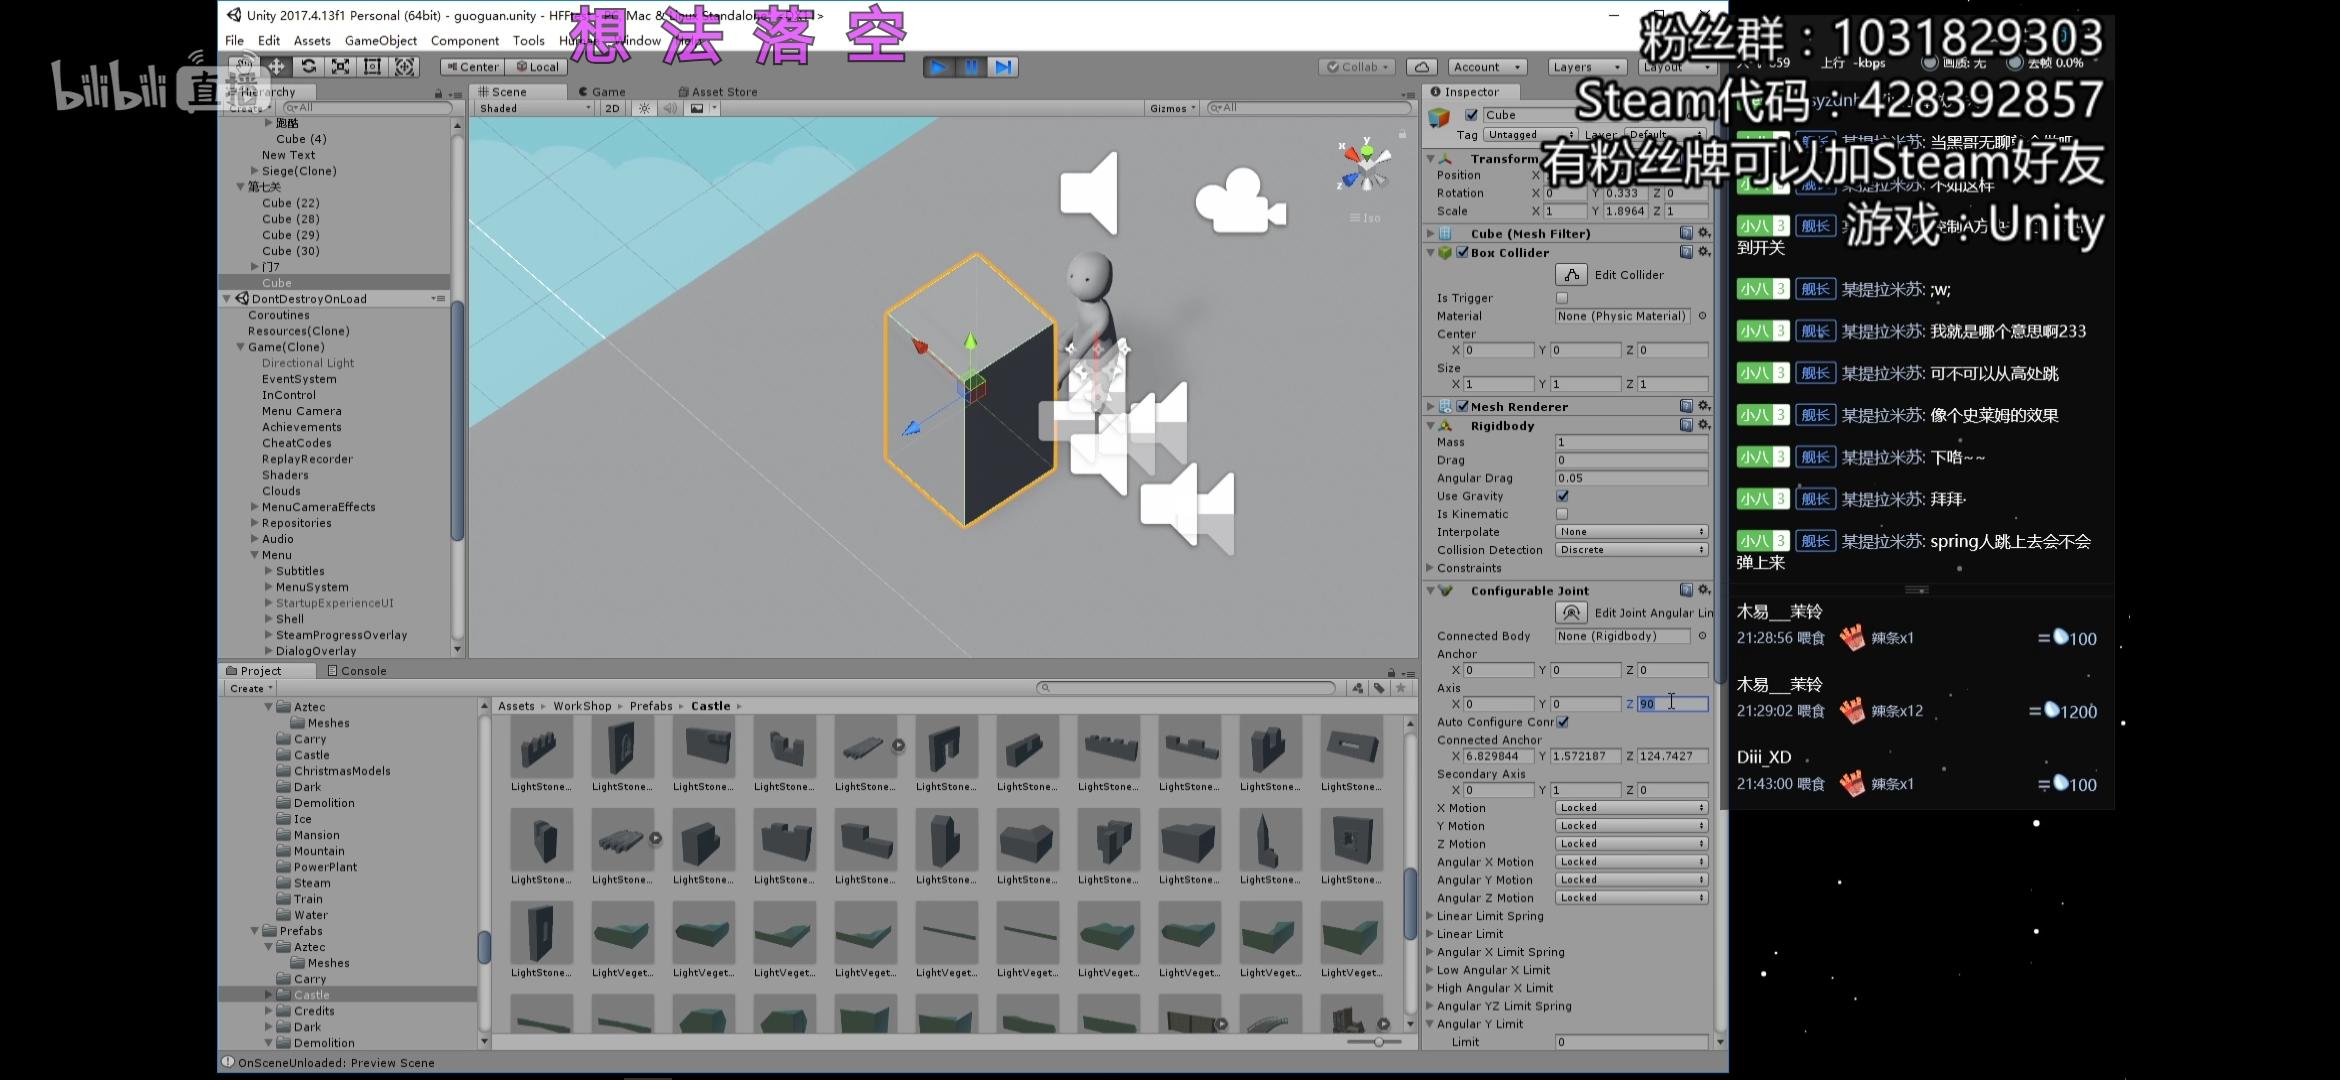This screenshot has width=2340, height=1080.
Task: Click the cloud services icon
Action: pos(1421,67)
